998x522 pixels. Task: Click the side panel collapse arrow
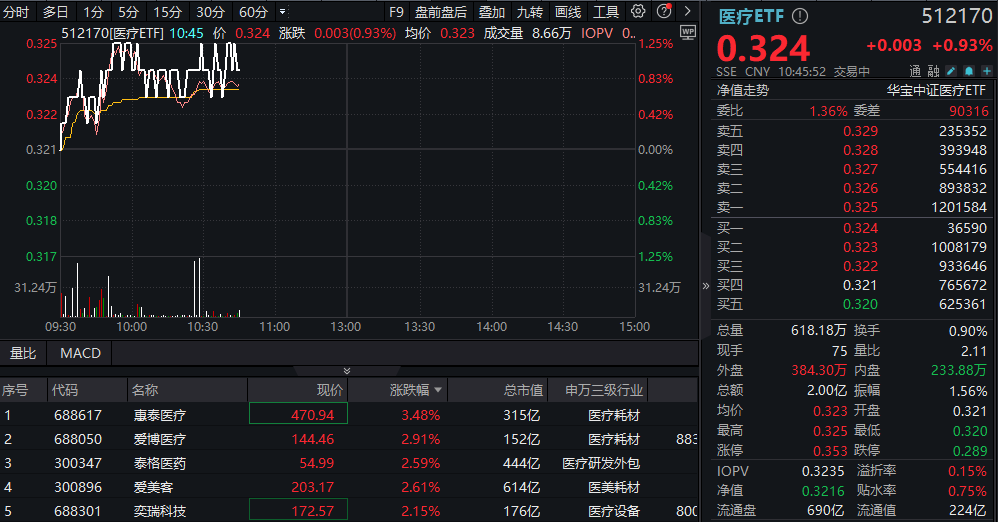point(706,286)
